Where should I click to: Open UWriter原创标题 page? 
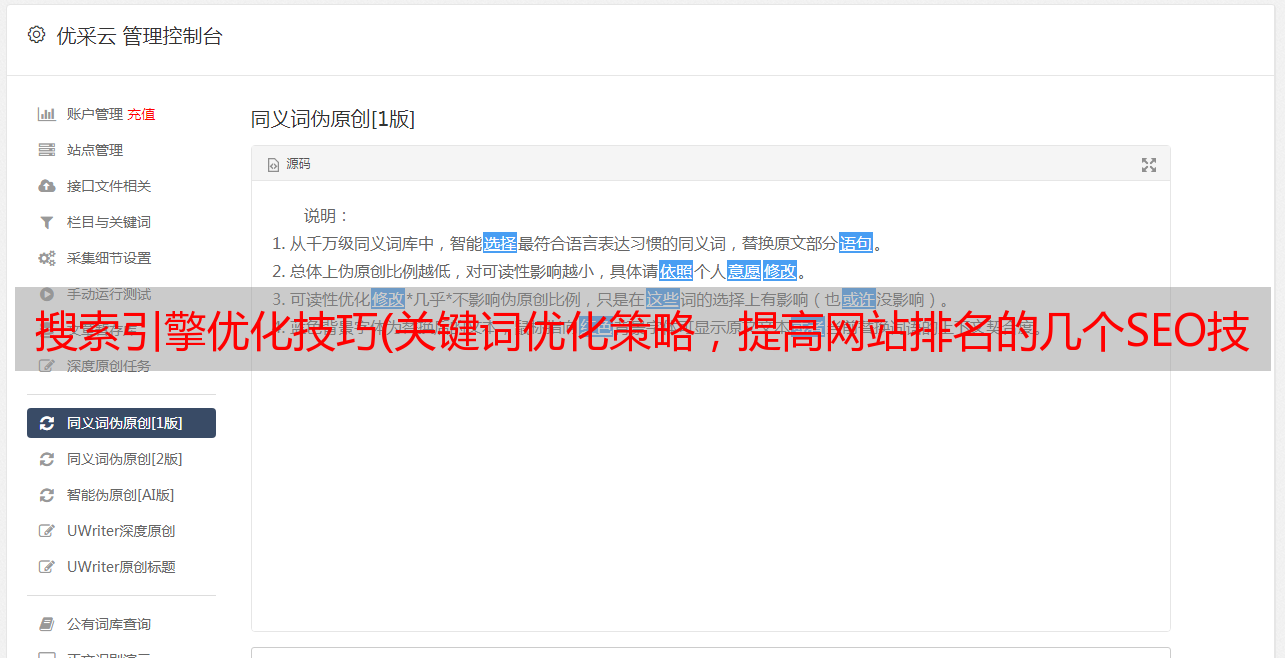click(121, 567)
